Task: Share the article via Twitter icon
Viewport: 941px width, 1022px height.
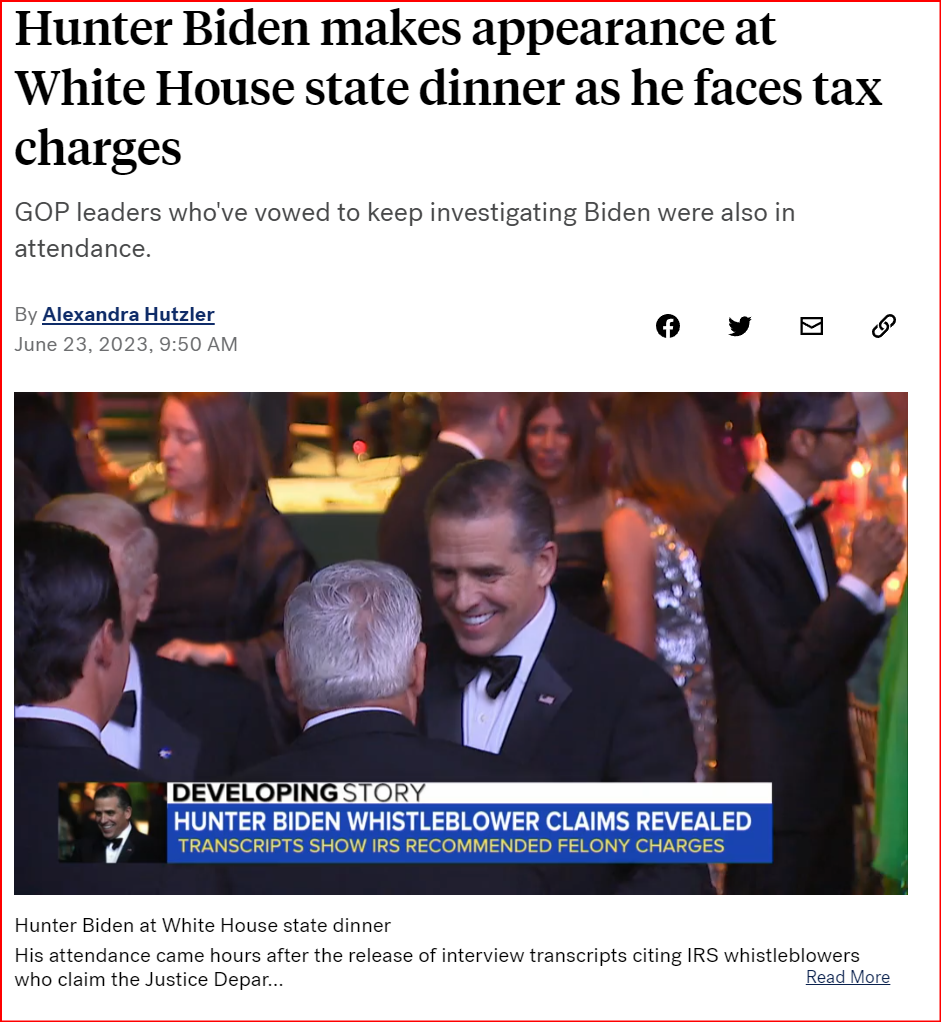Action: pyautogui.click(x=740, y=325)
